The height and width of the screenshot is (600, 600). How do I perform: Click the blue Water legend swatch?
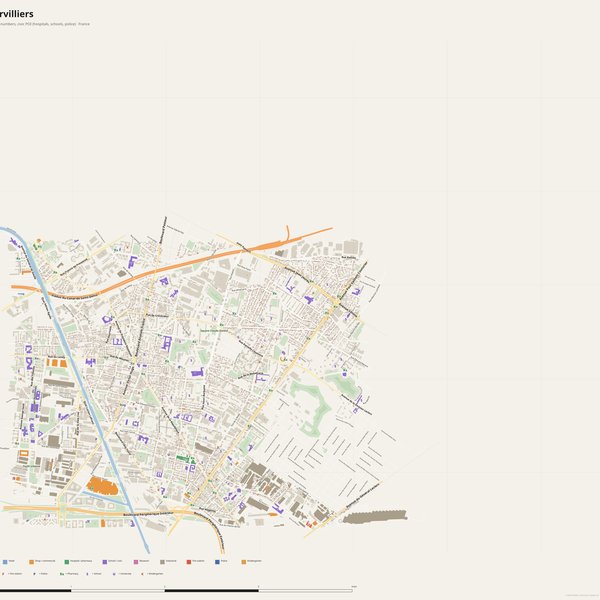coord(5,562)
